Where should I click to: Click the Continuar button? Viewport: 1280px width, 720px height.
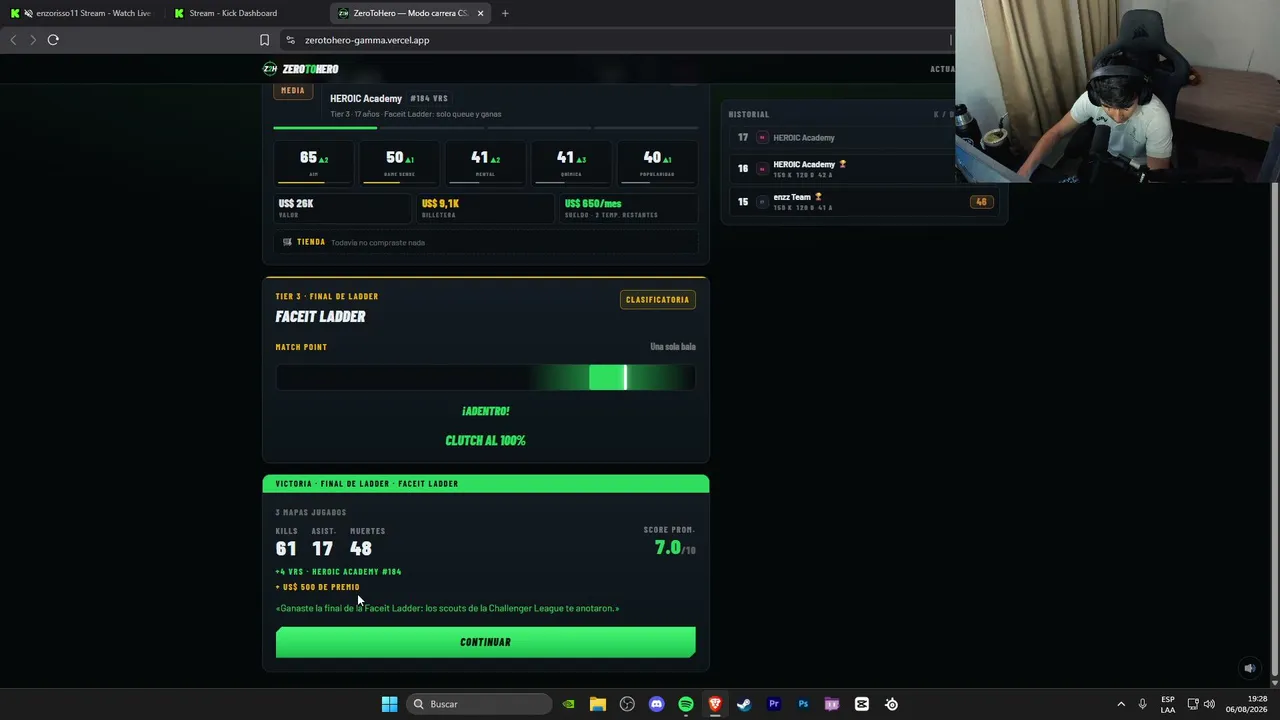pyautogui.click(x=485, y=642)
